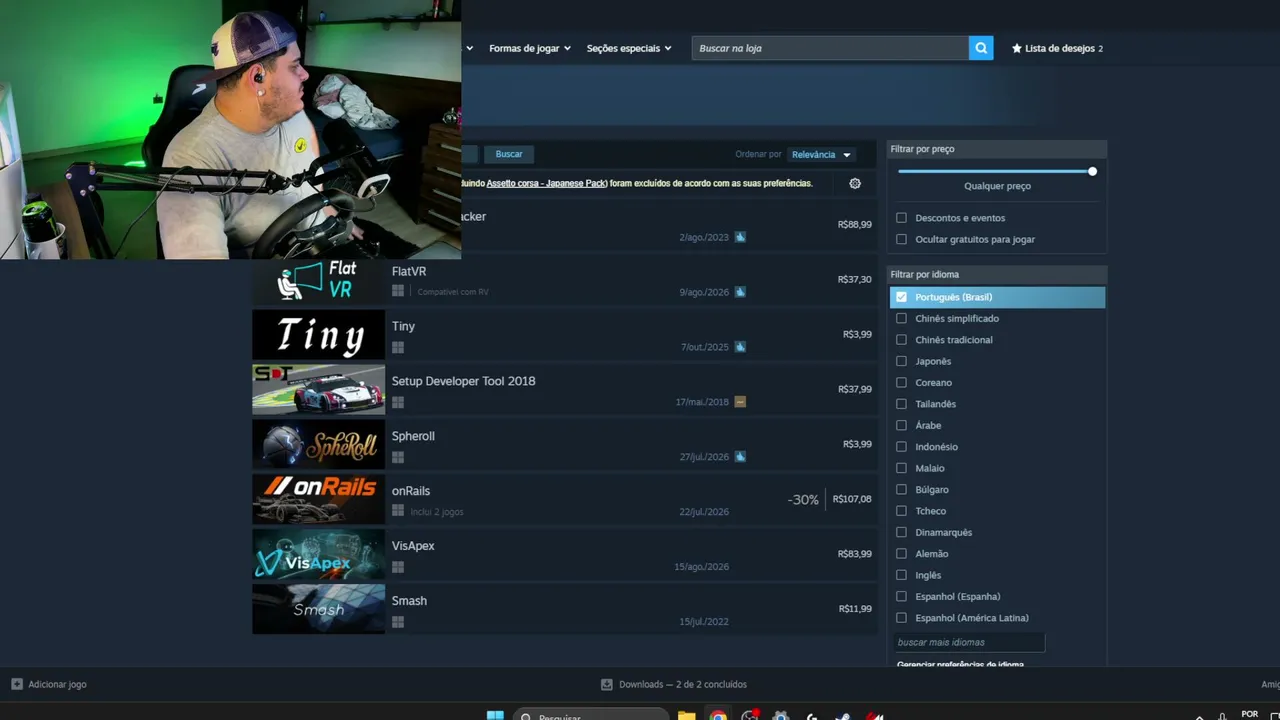The height and width of the screenshot is (720, 1280).
Task: Click the VisApex Windows platform icon
Action: tap(398, 567)
